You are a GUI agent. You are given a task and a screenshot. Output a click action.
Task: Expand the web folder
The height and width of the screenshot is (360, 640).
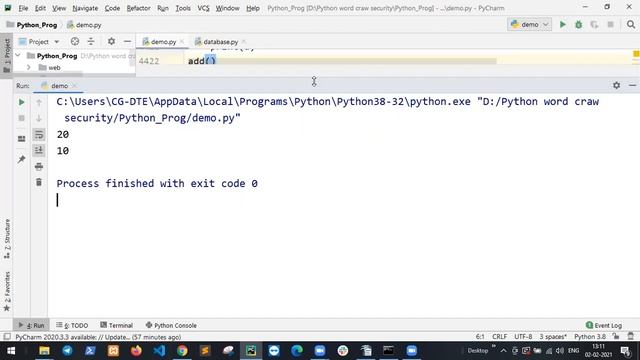[x=29, y=67]
